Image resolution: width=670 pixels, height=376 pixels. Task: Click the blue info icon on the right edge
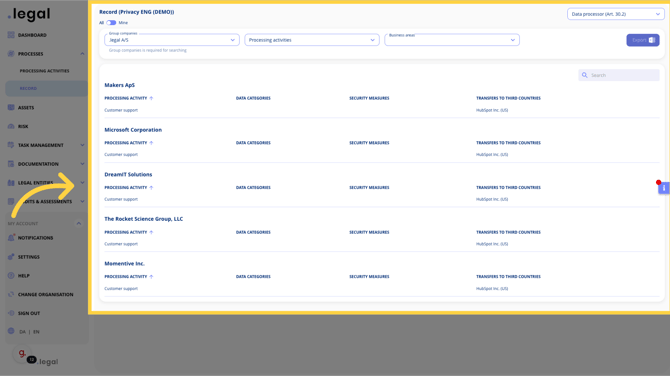pos(664,188)
